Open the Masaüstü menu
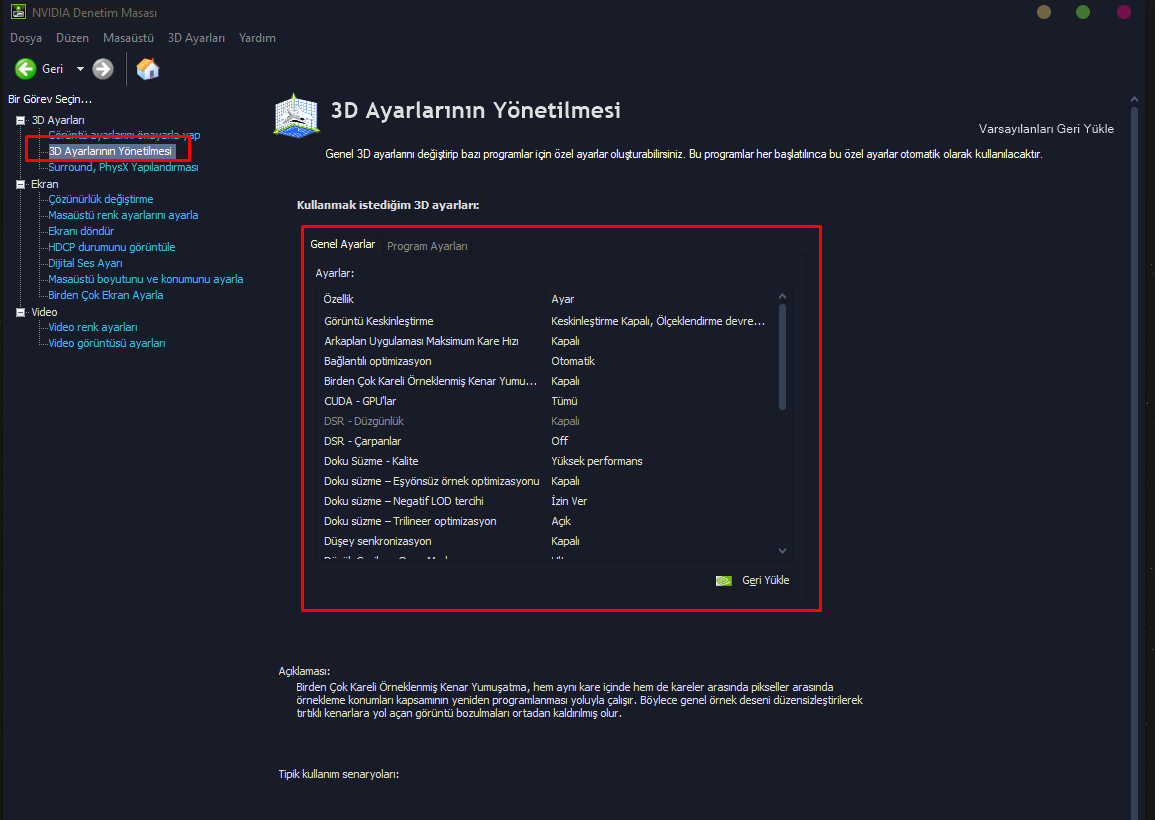Image resolution: width=1155 pixels, height=820 pixels. 128,38
